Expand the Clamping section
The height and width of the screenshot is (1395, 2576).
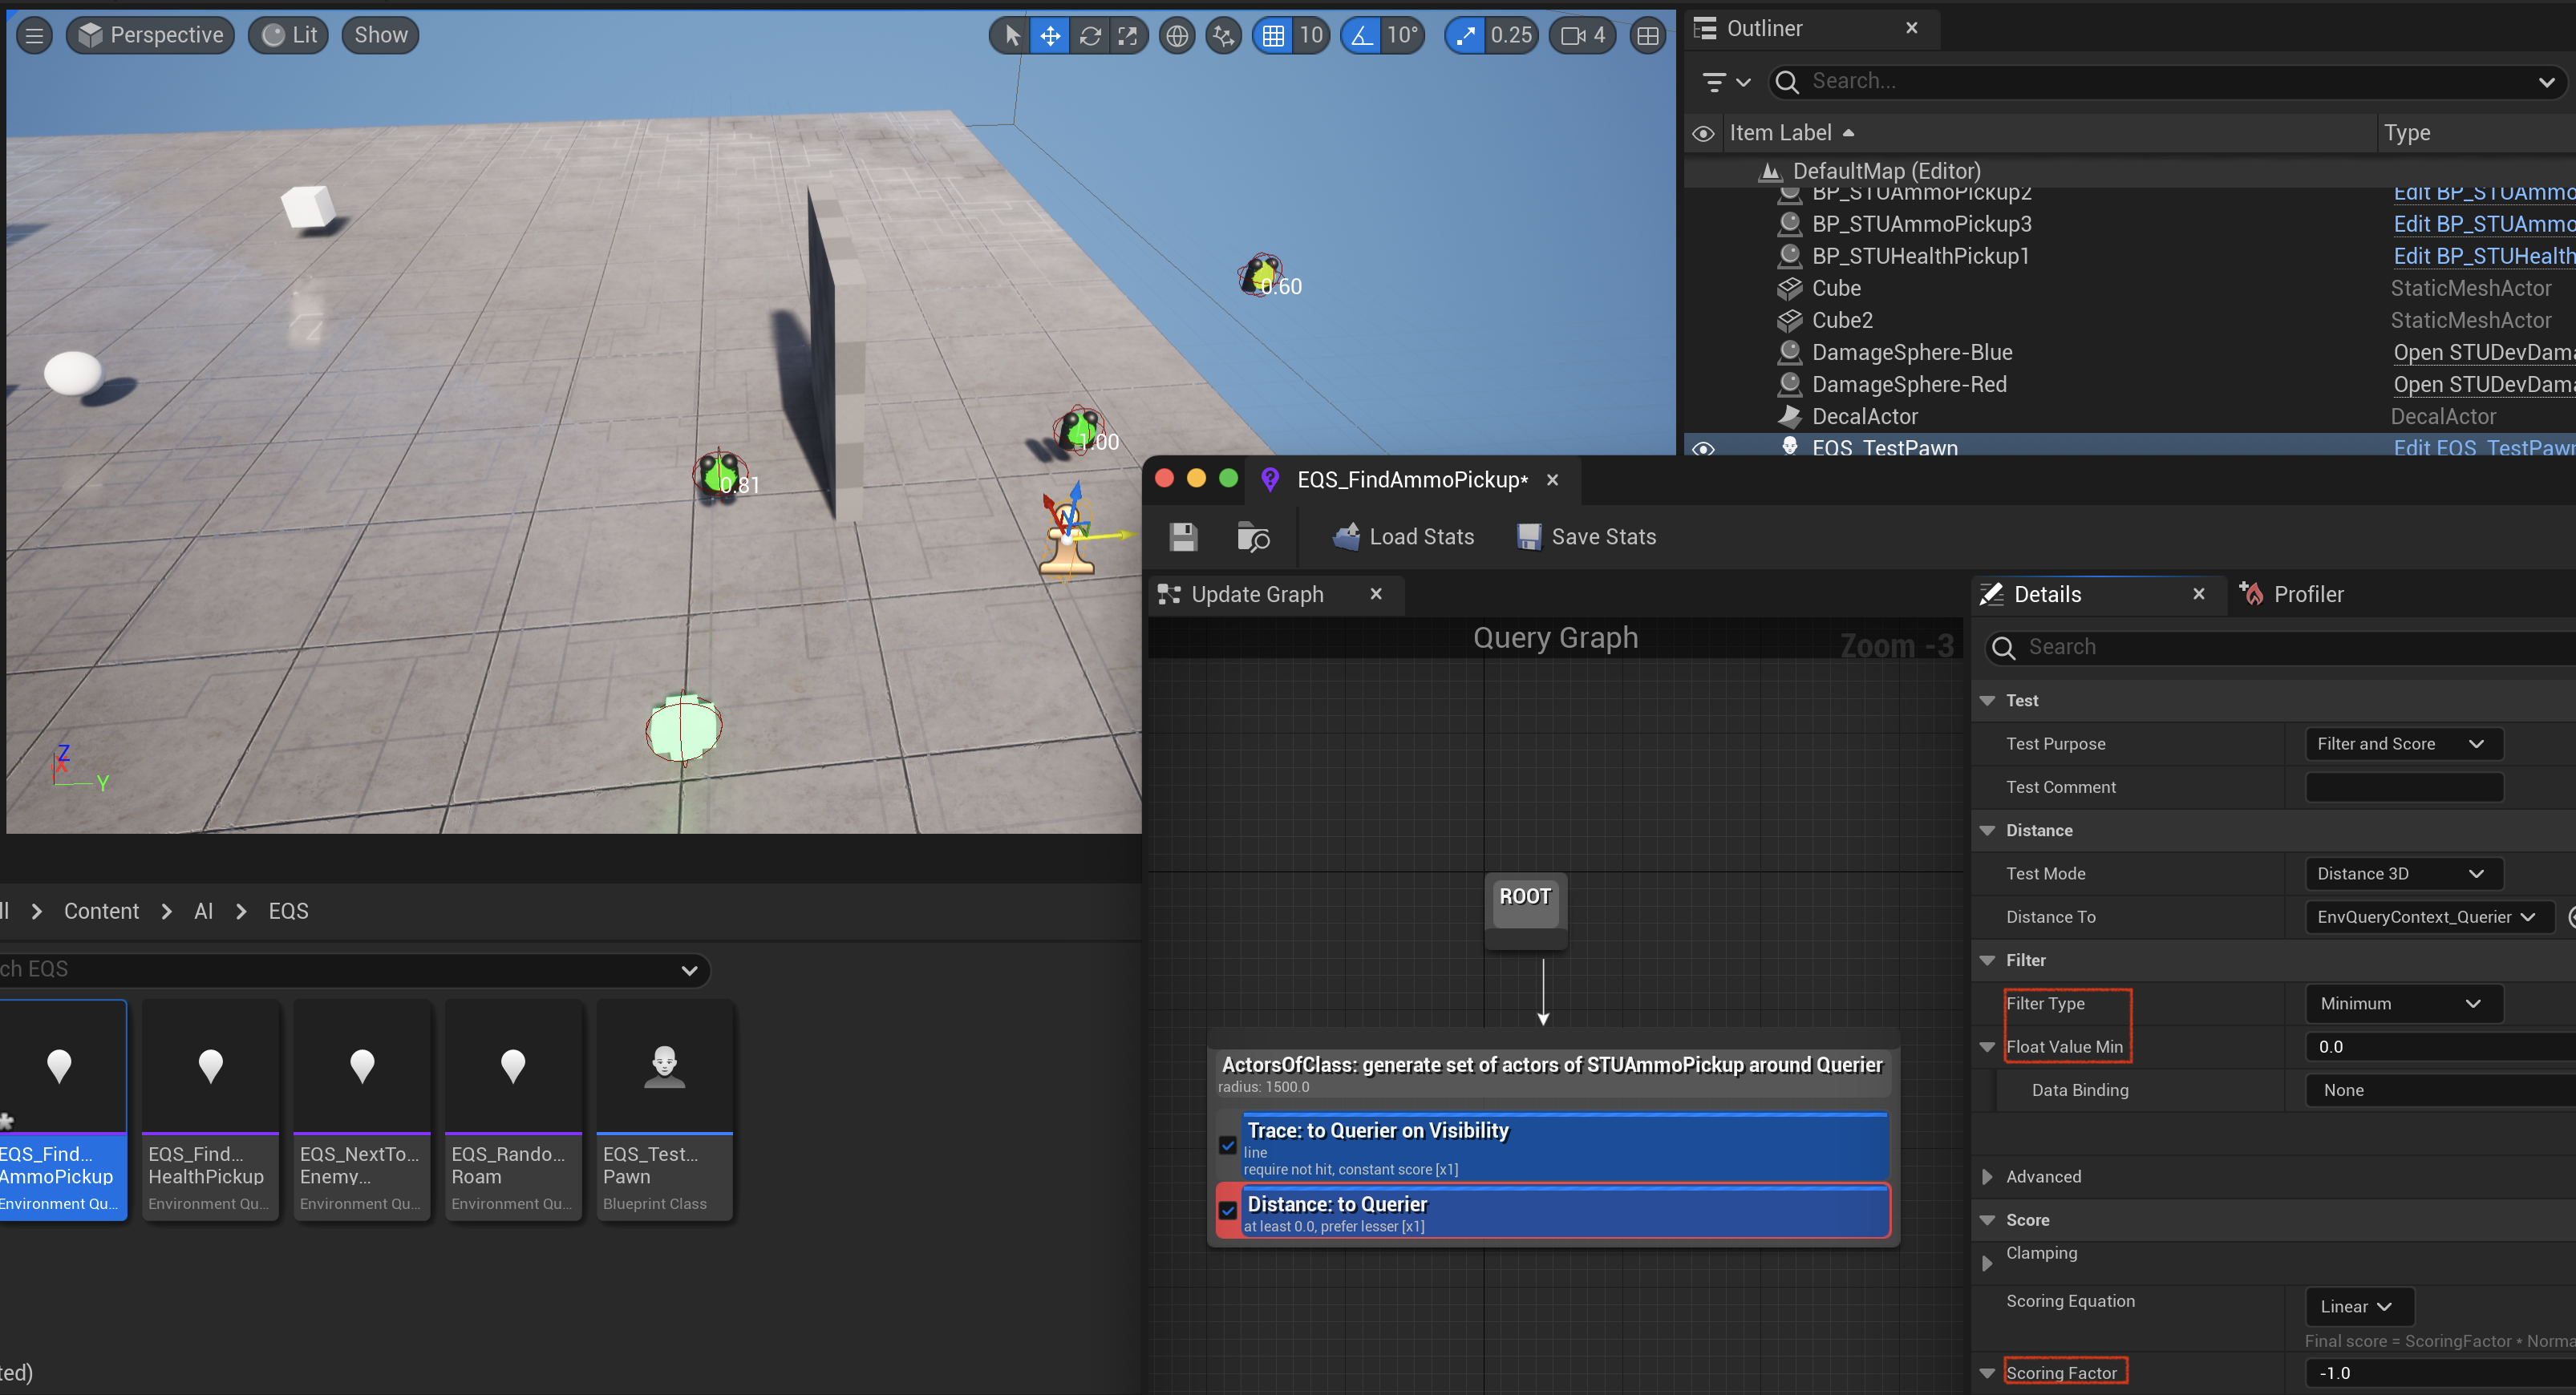coord(1987,1263)
